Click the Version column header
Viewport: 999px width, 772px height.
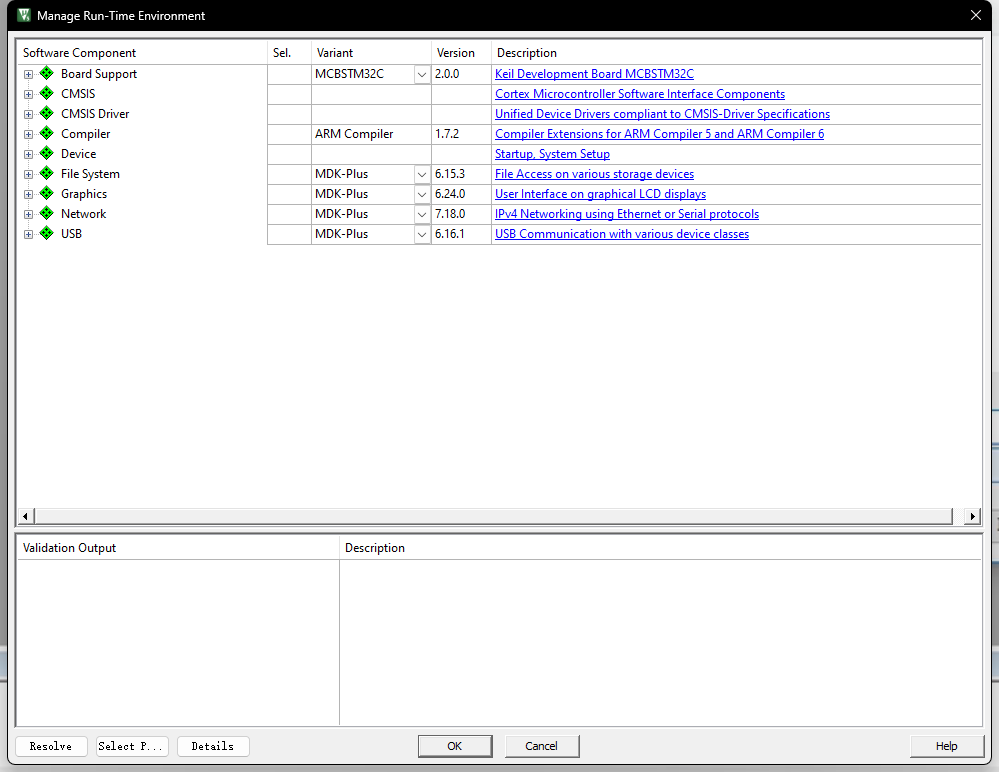tap(461, 53)
